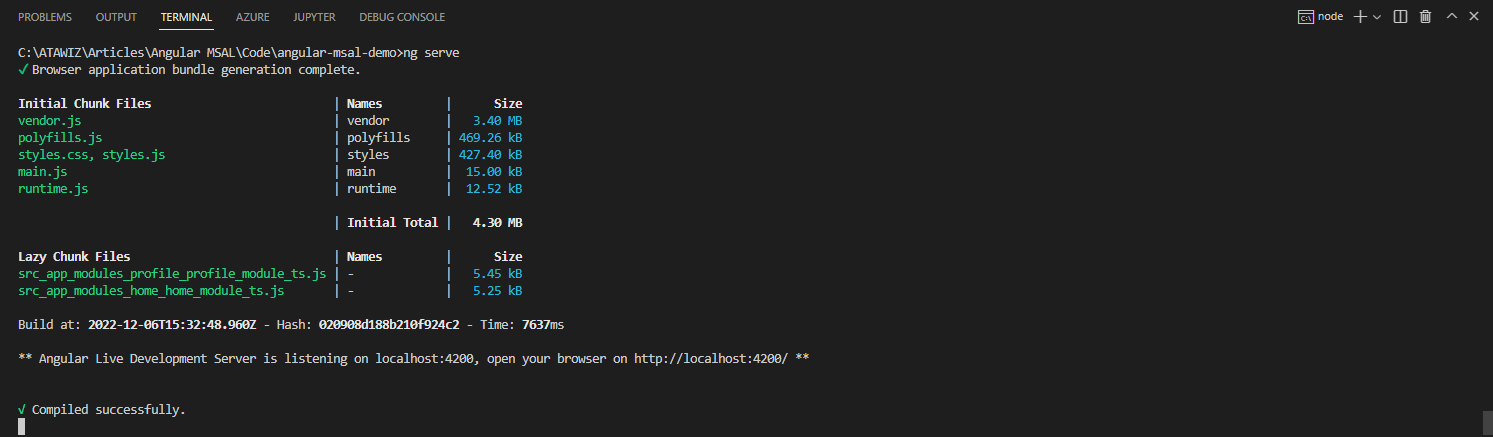The height and width of the screenshot is (437, 1493).
Task: Click src_app_modules_profile_profile_module_ts.js file name
Action: tap(172, 274)
